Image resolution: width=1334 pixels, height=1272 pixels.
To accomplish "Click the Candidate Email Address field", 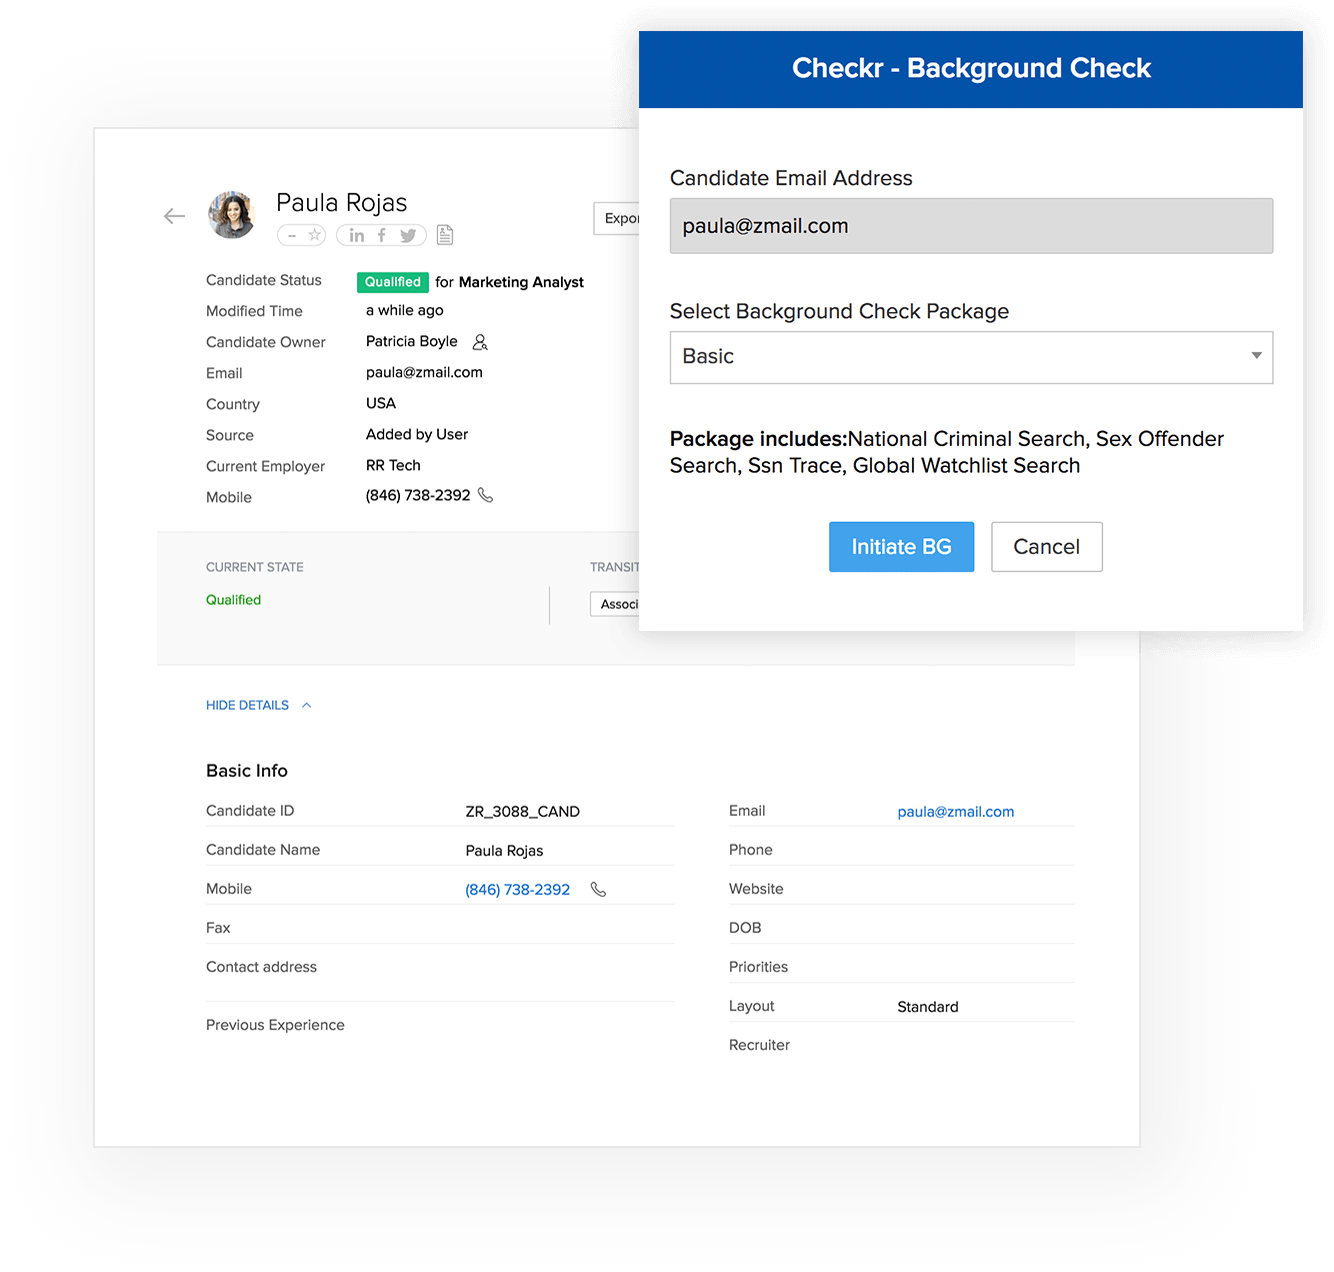I will point(970,226).
